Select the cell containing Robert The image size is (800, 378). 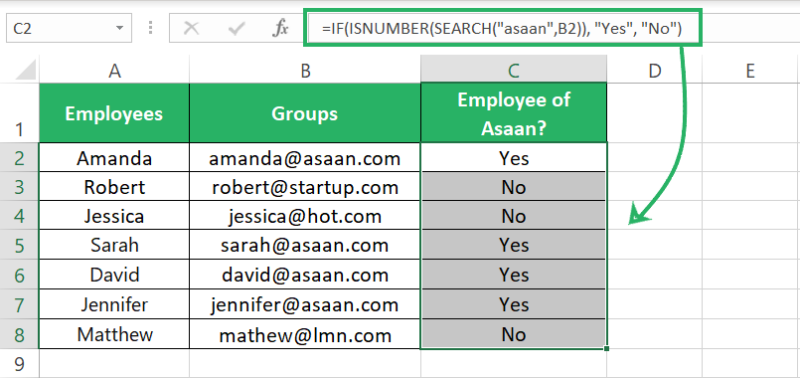[114, 187]
